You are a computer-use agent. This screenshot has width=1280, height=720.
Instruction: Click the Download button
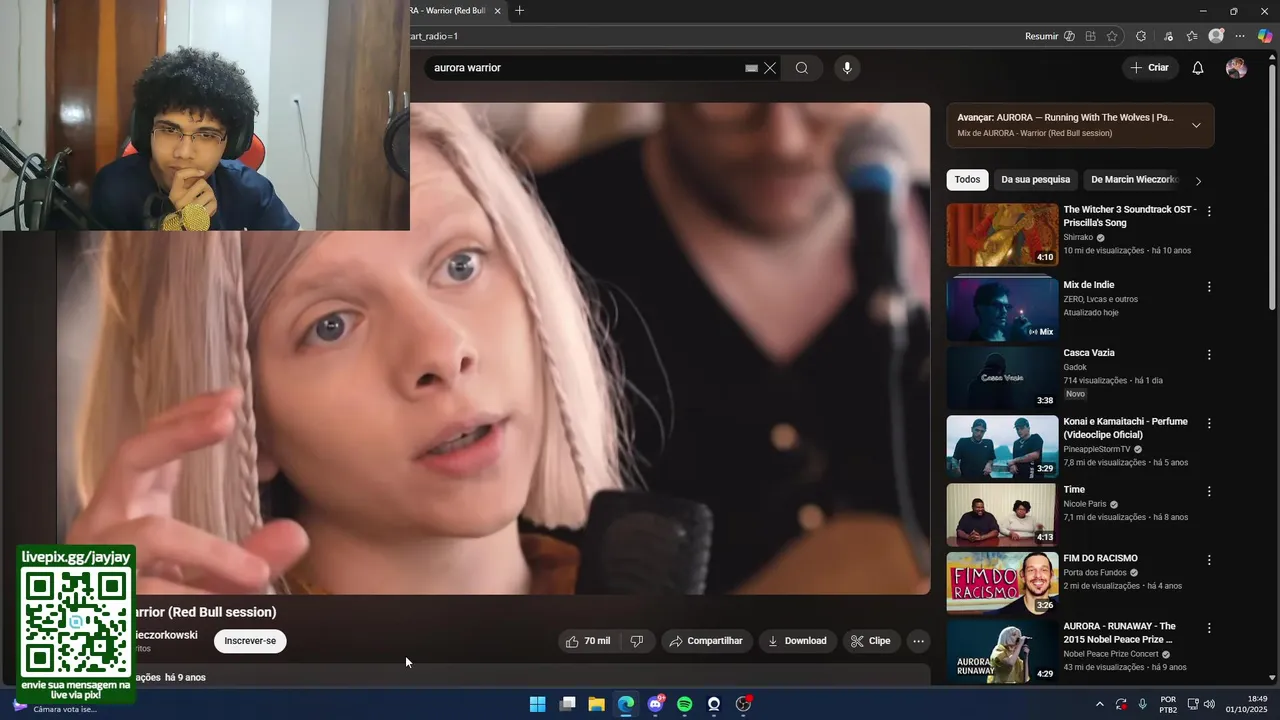(x=797, y=641)
